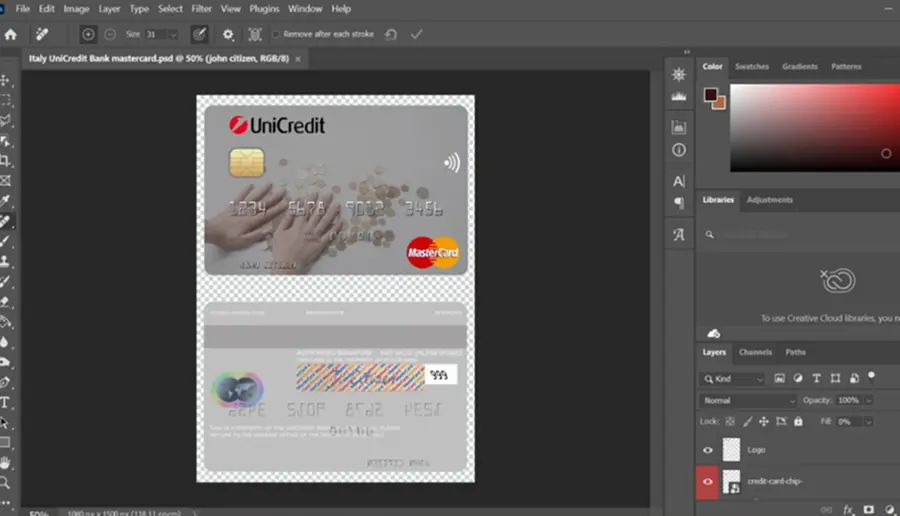
Task: Open the brush Size dropdown
Action: point(173,34)
